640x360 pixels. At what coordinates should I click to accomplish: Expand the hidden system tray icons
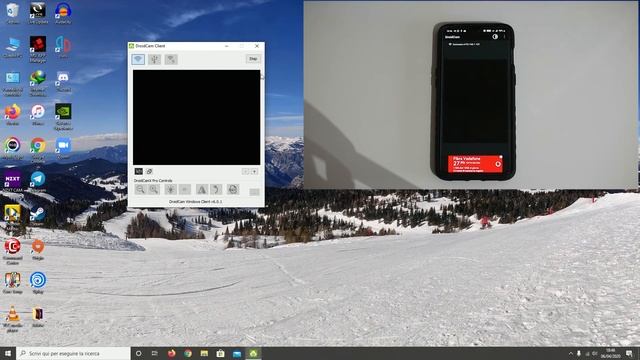pyautogui.click(x=571, y=353)
